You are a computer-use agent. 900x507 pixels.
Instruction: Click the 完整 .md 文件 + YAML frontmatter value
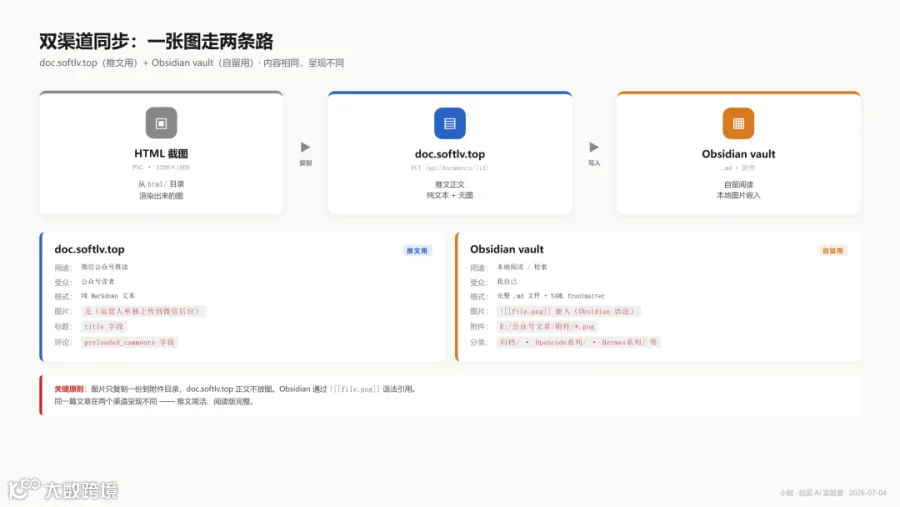pyautogui.click(x=550, y=296)
